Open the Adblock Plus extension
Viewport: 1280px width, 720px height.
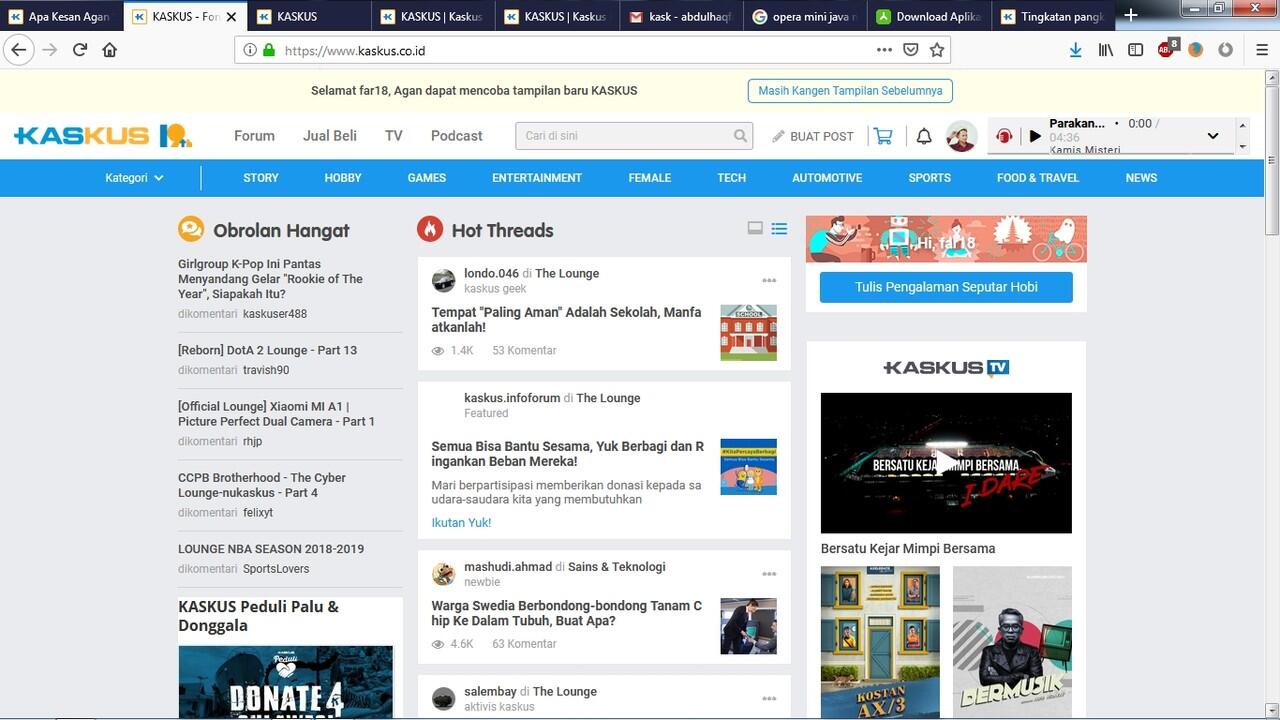(1166, 49)
